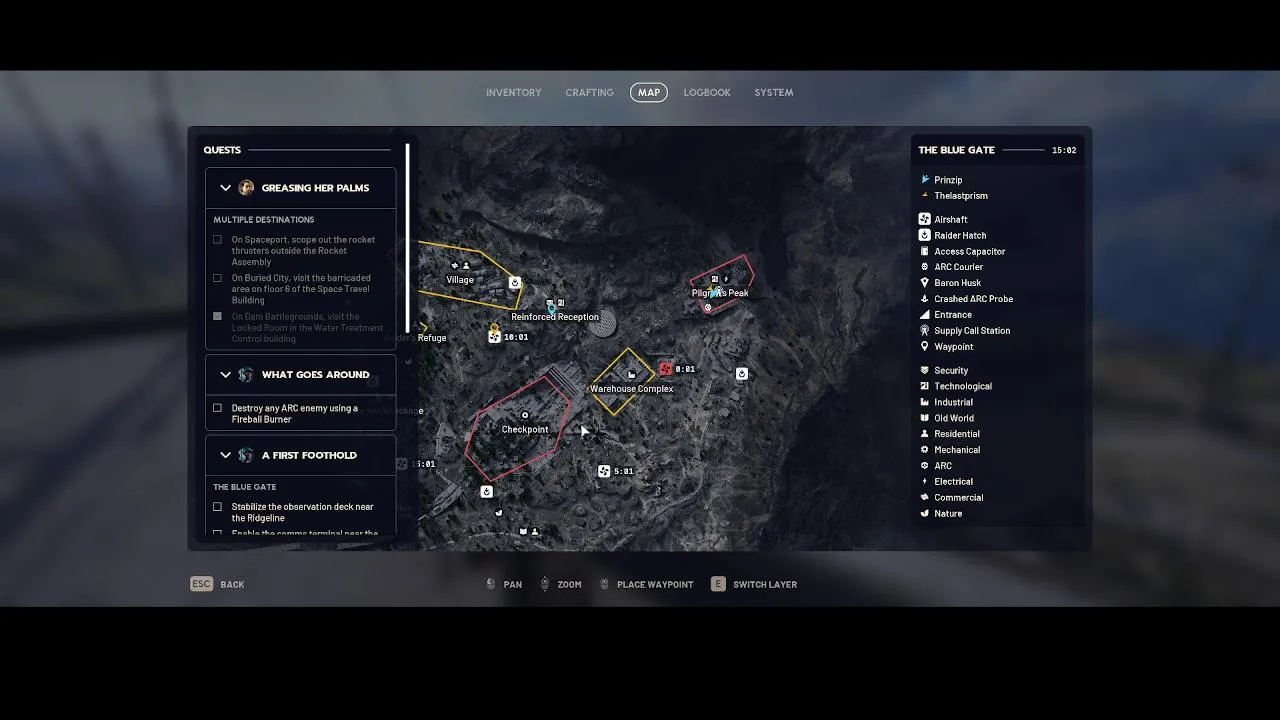Select the Entrance legend icon
The image size is (1280, 720).
pyautogui.click(x=925, y=314)
